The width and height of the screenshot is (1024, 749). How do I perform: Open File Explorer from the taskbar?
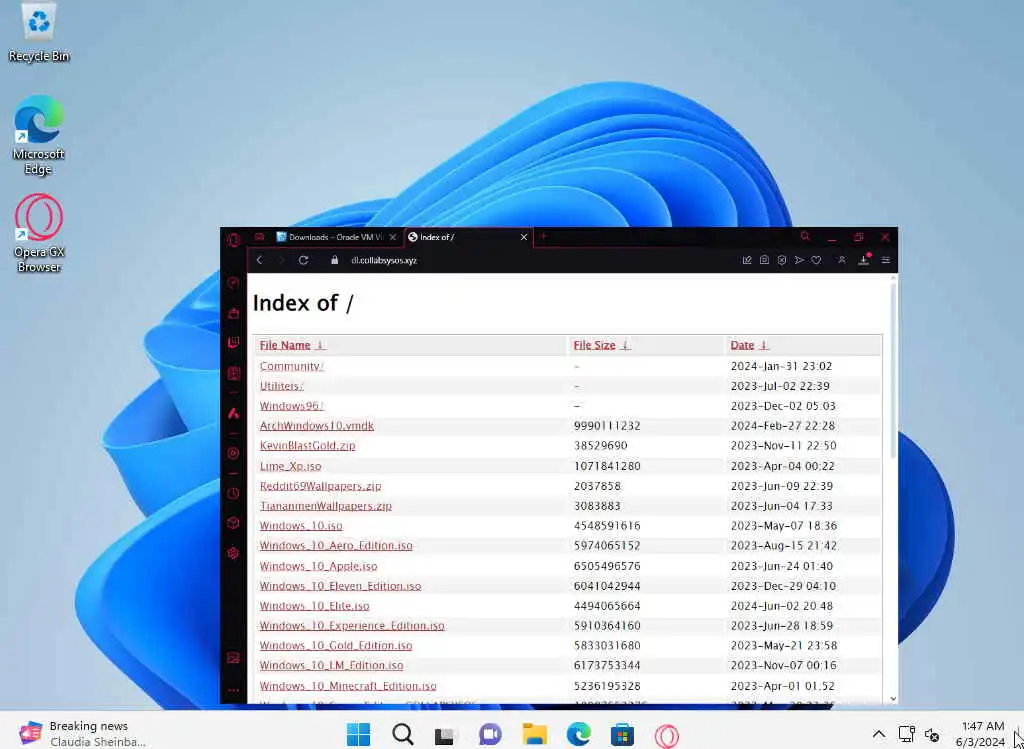534,734
